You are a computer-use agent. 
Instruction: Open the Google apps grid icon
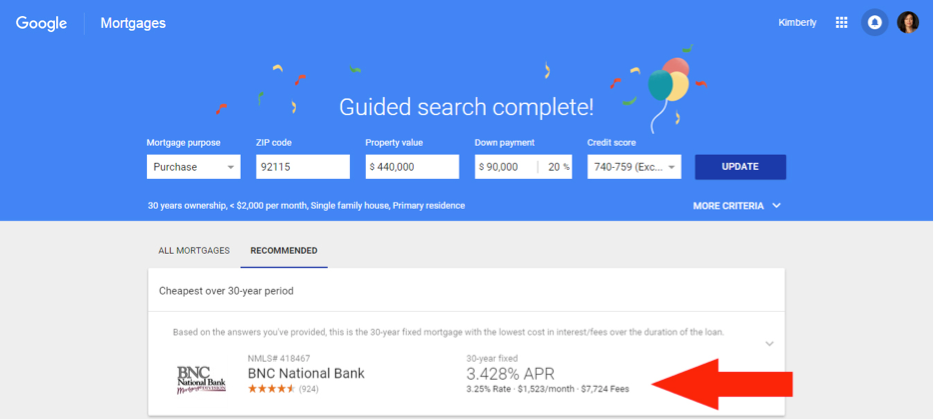(841, 23)
